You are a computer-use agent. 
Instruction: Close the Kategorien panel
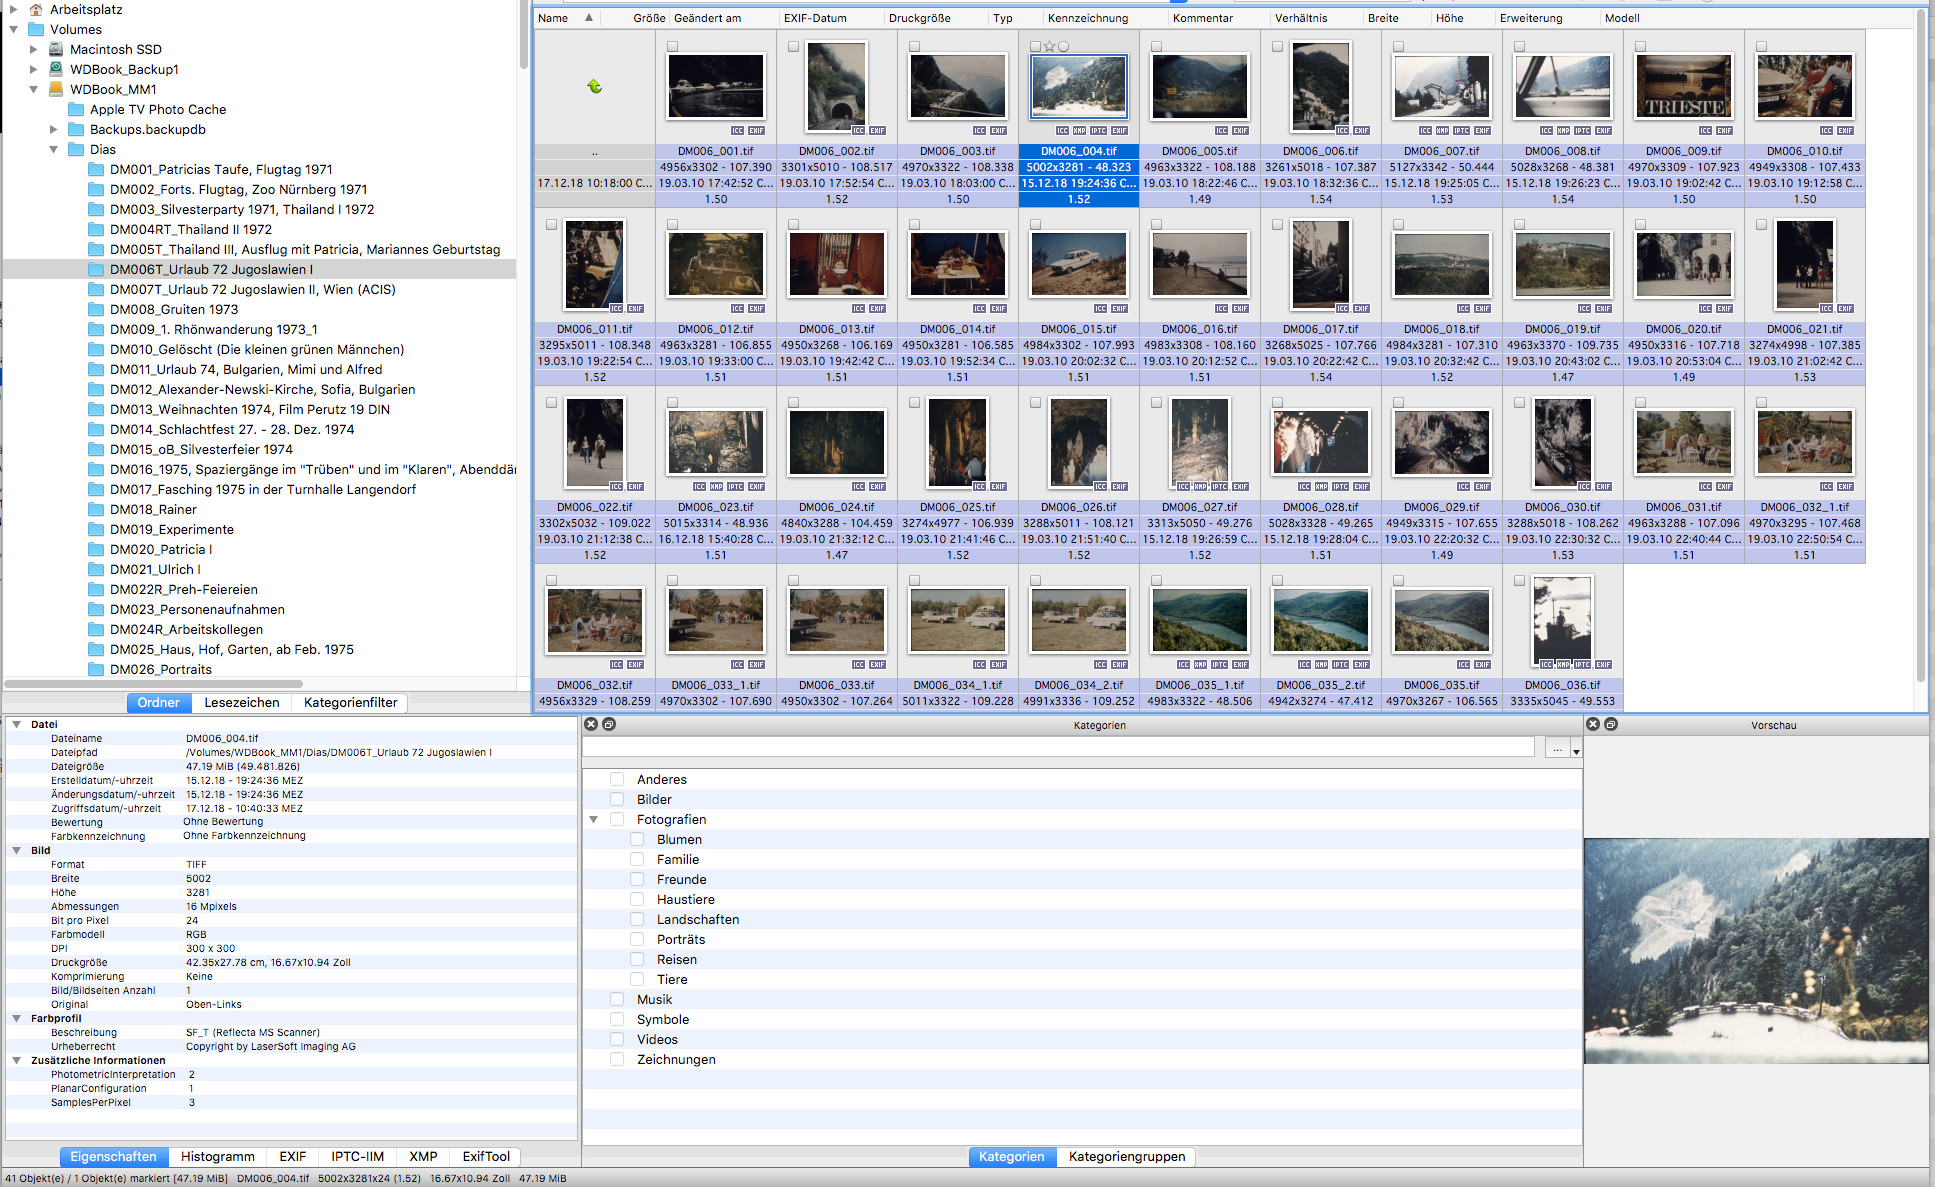591,724
